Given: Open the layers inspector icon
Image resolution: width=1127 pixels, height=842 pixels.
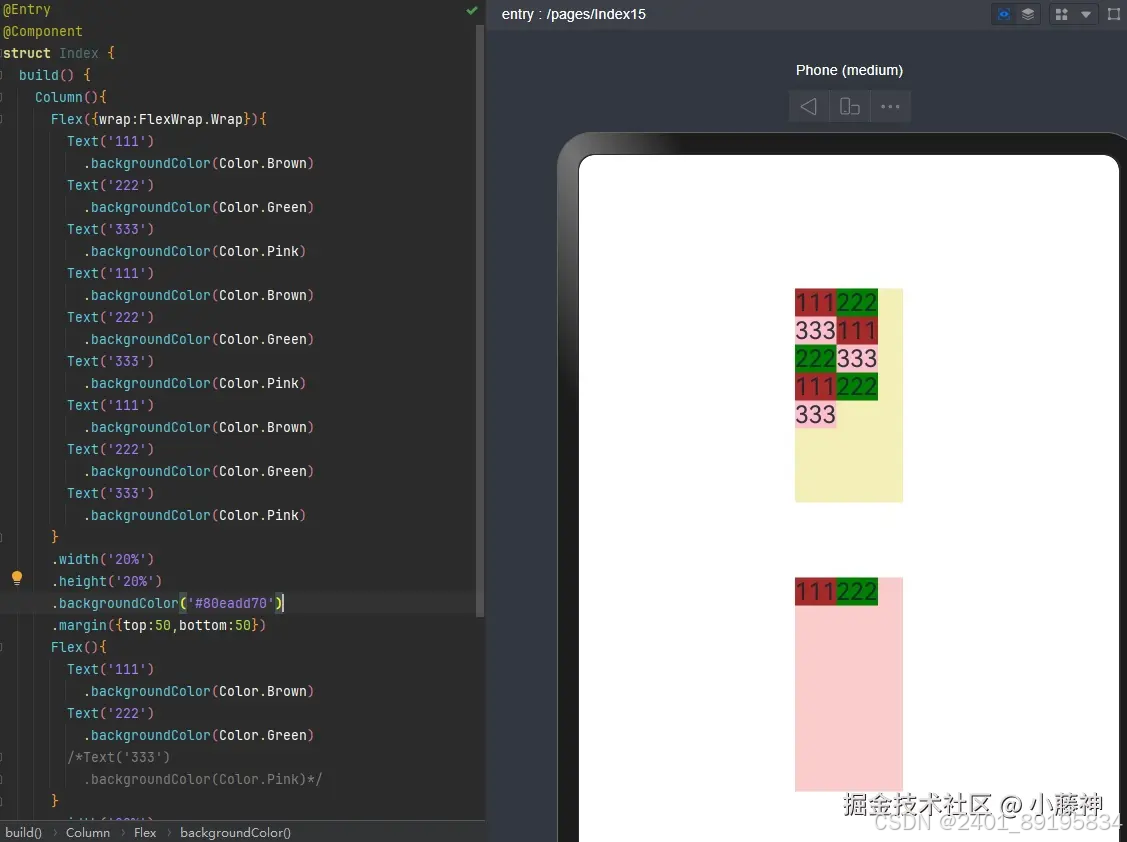Looking at the screenshot, I should click(x=1028, y=14).
